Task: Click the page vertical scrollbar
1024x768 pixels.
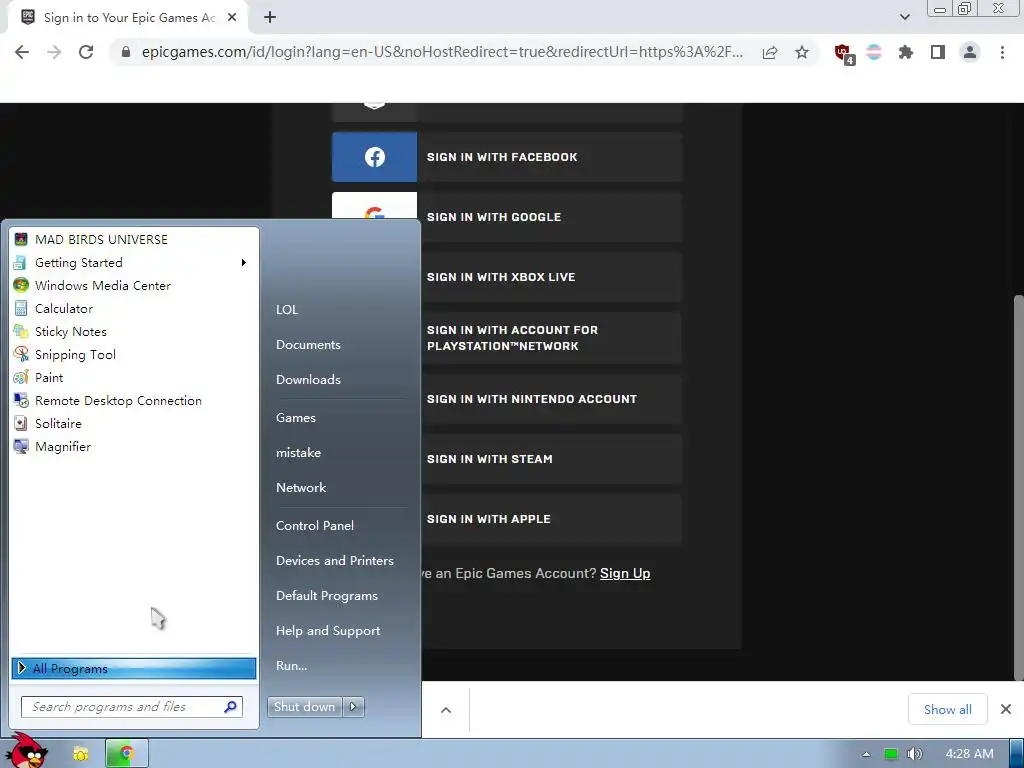Action: tap(1018, 487)
